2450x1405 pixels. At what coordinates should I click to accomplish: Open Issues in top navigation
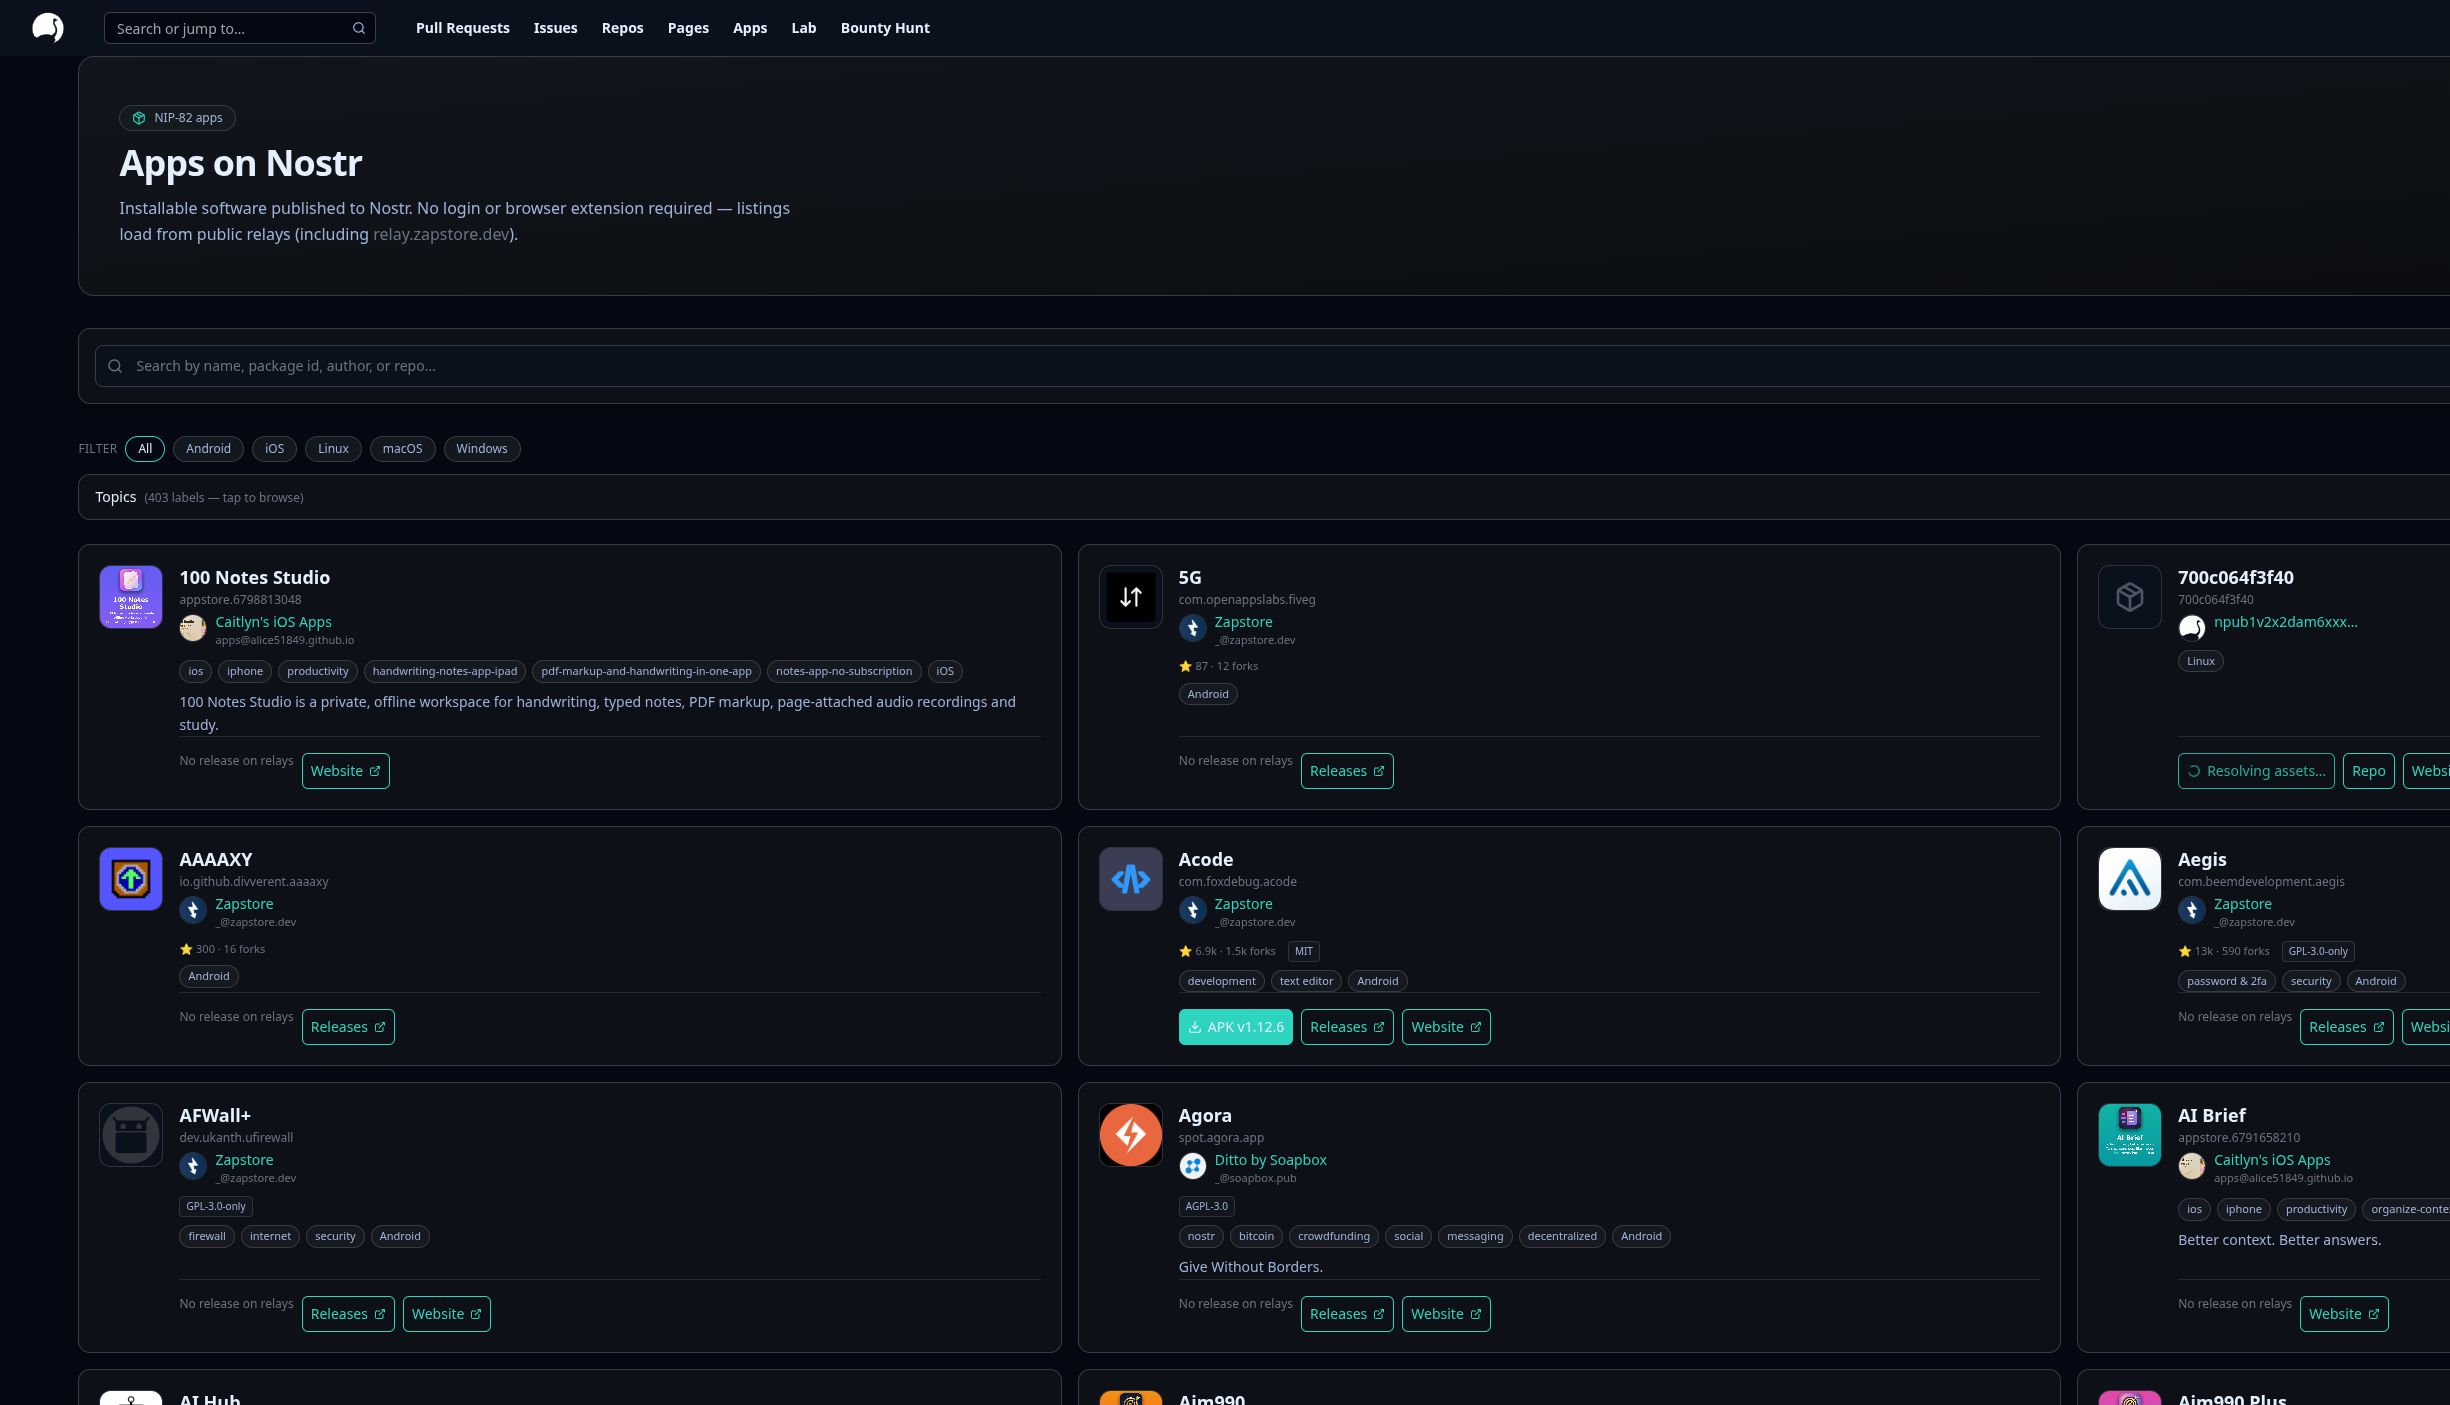pos(555,28)
